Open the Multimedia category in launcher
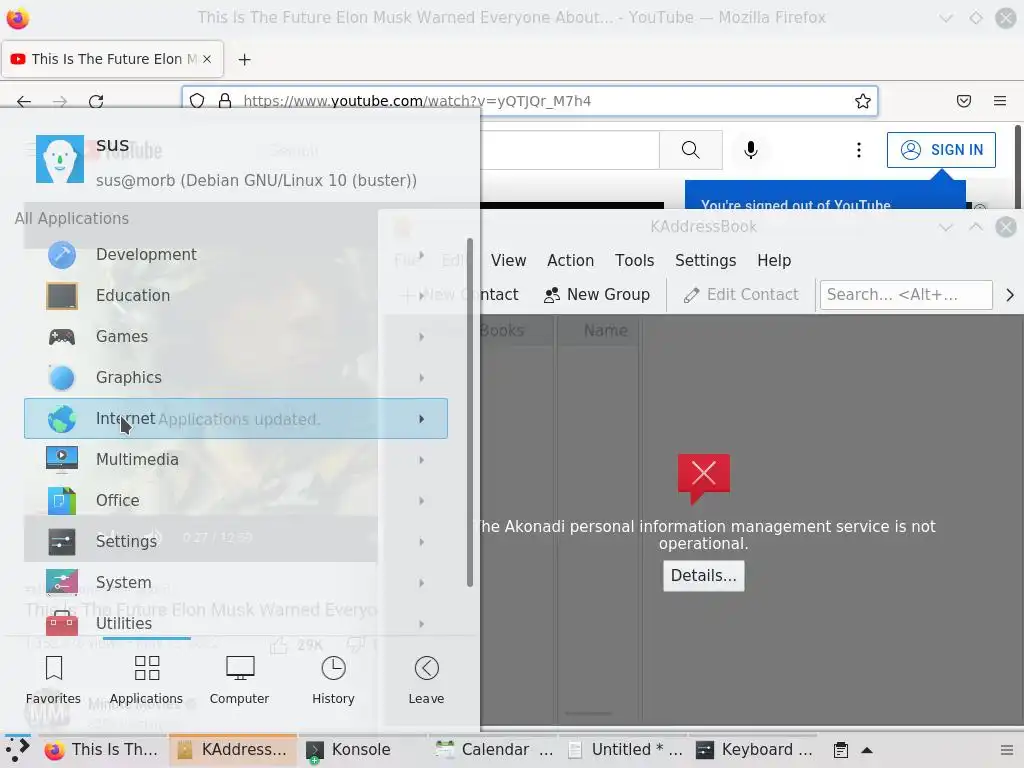Screen dimensions: 1024x768 click(235, 460)
